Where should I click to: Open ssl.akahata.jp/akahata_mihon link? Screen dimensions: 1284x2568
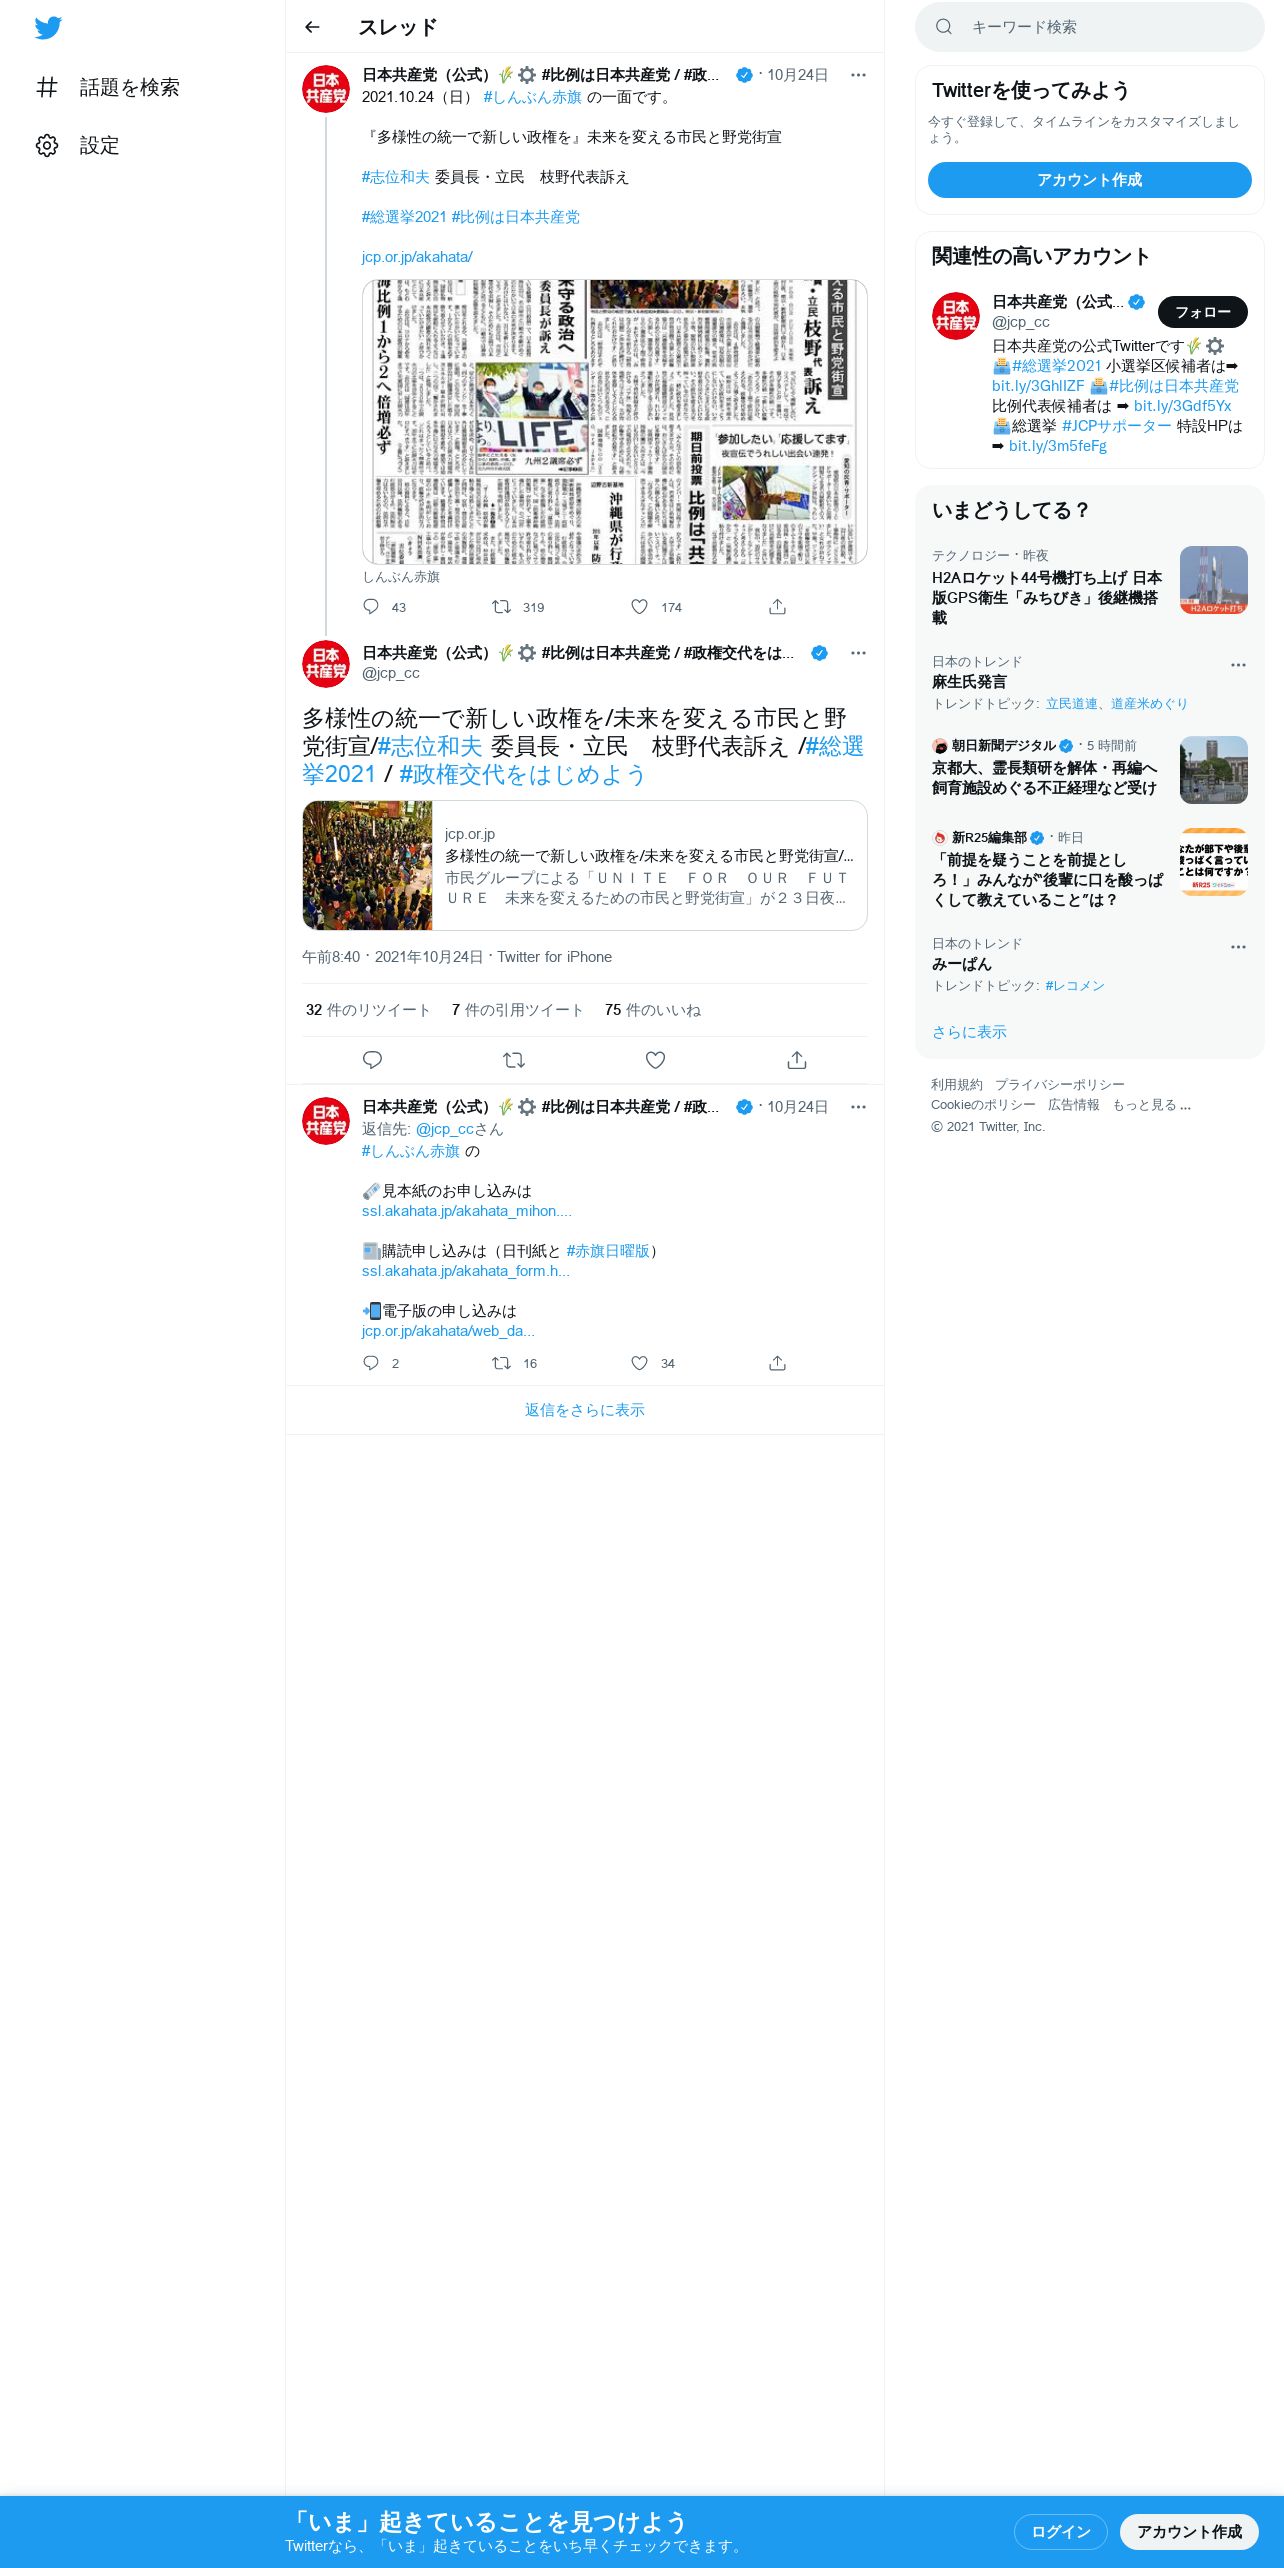(x=467, y=1211)
